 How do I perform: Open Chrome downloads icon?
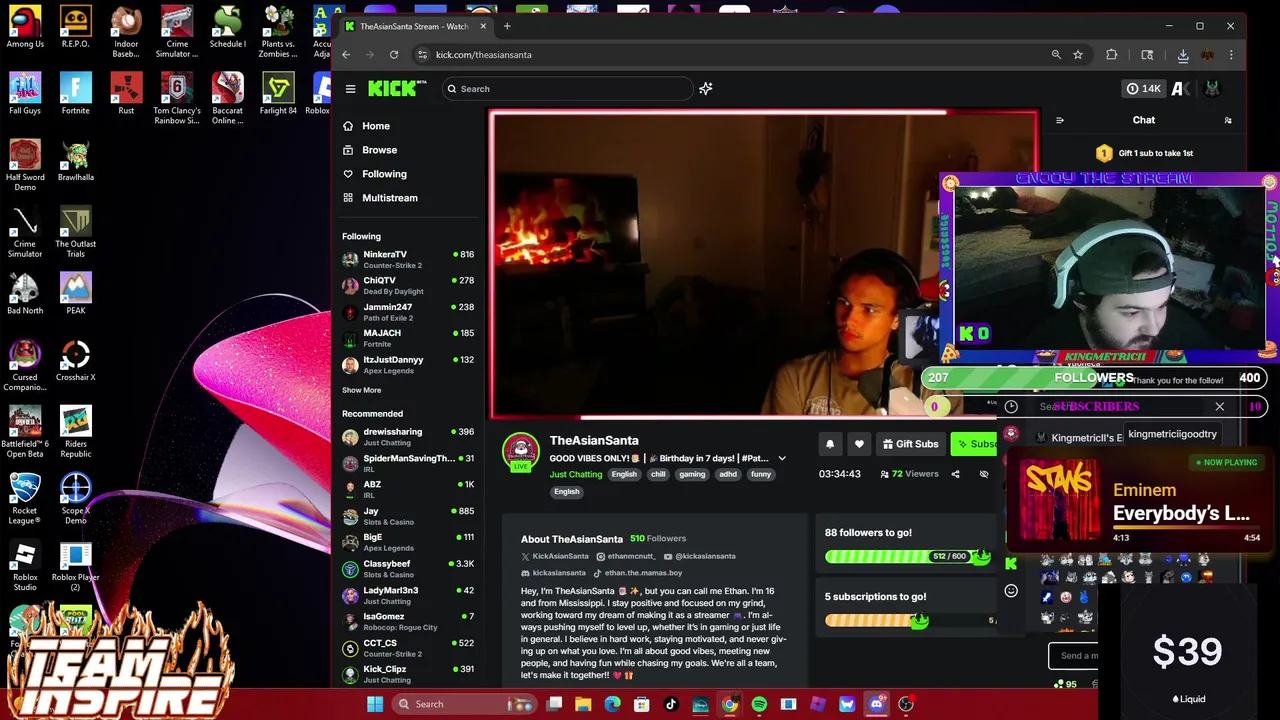[1183, 55]
